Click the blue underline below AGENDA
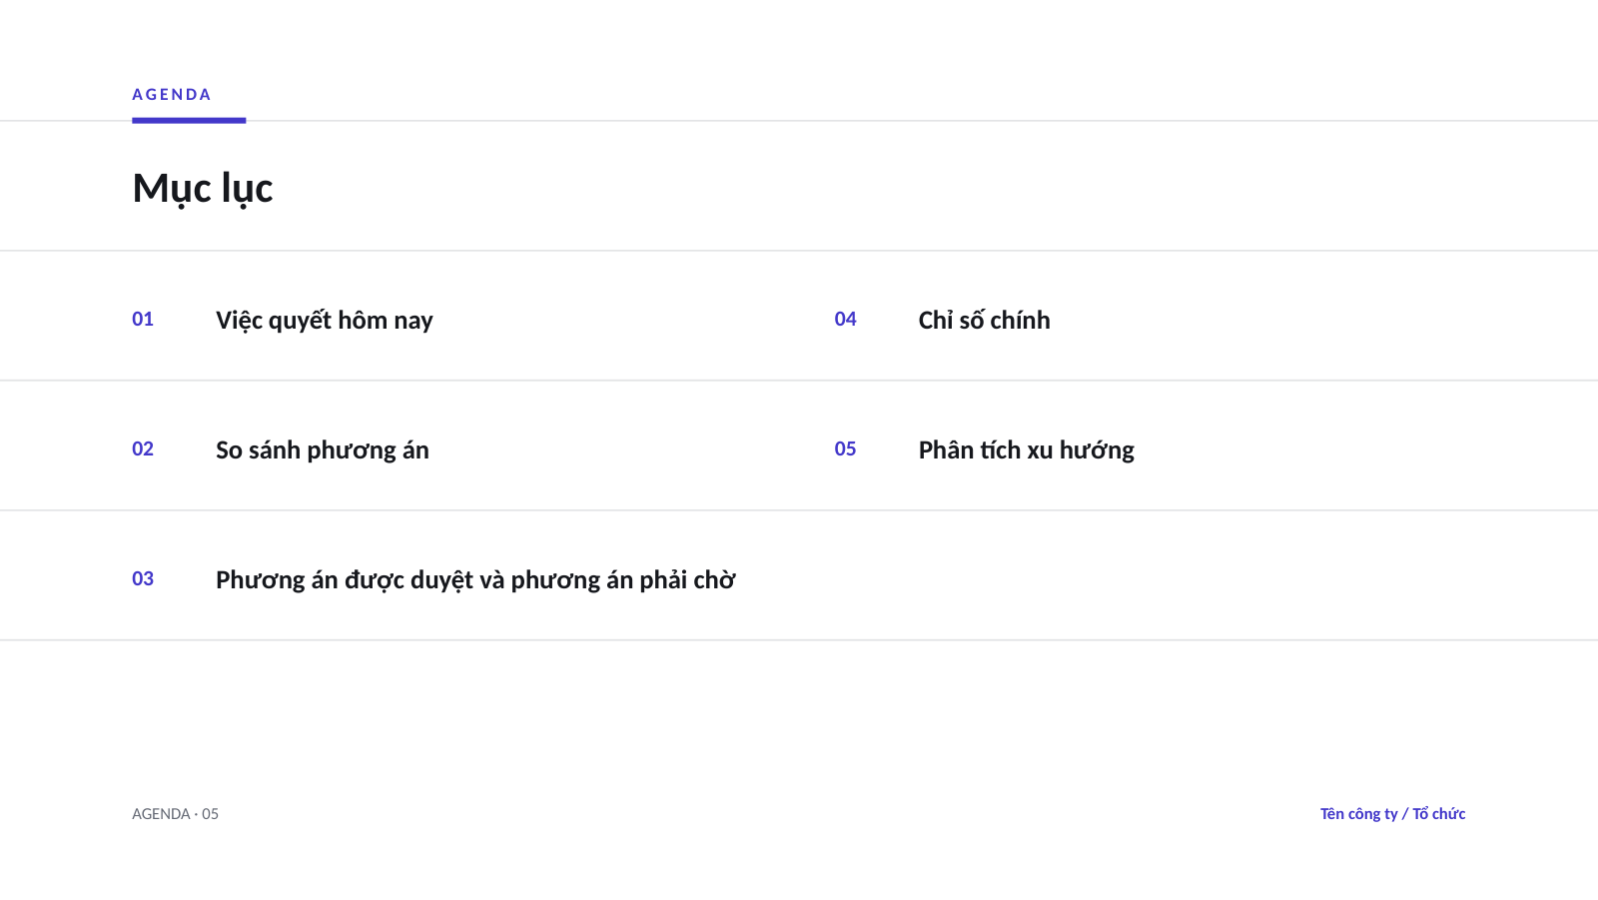Screen dimensions: 1598x900 [189, 120]
